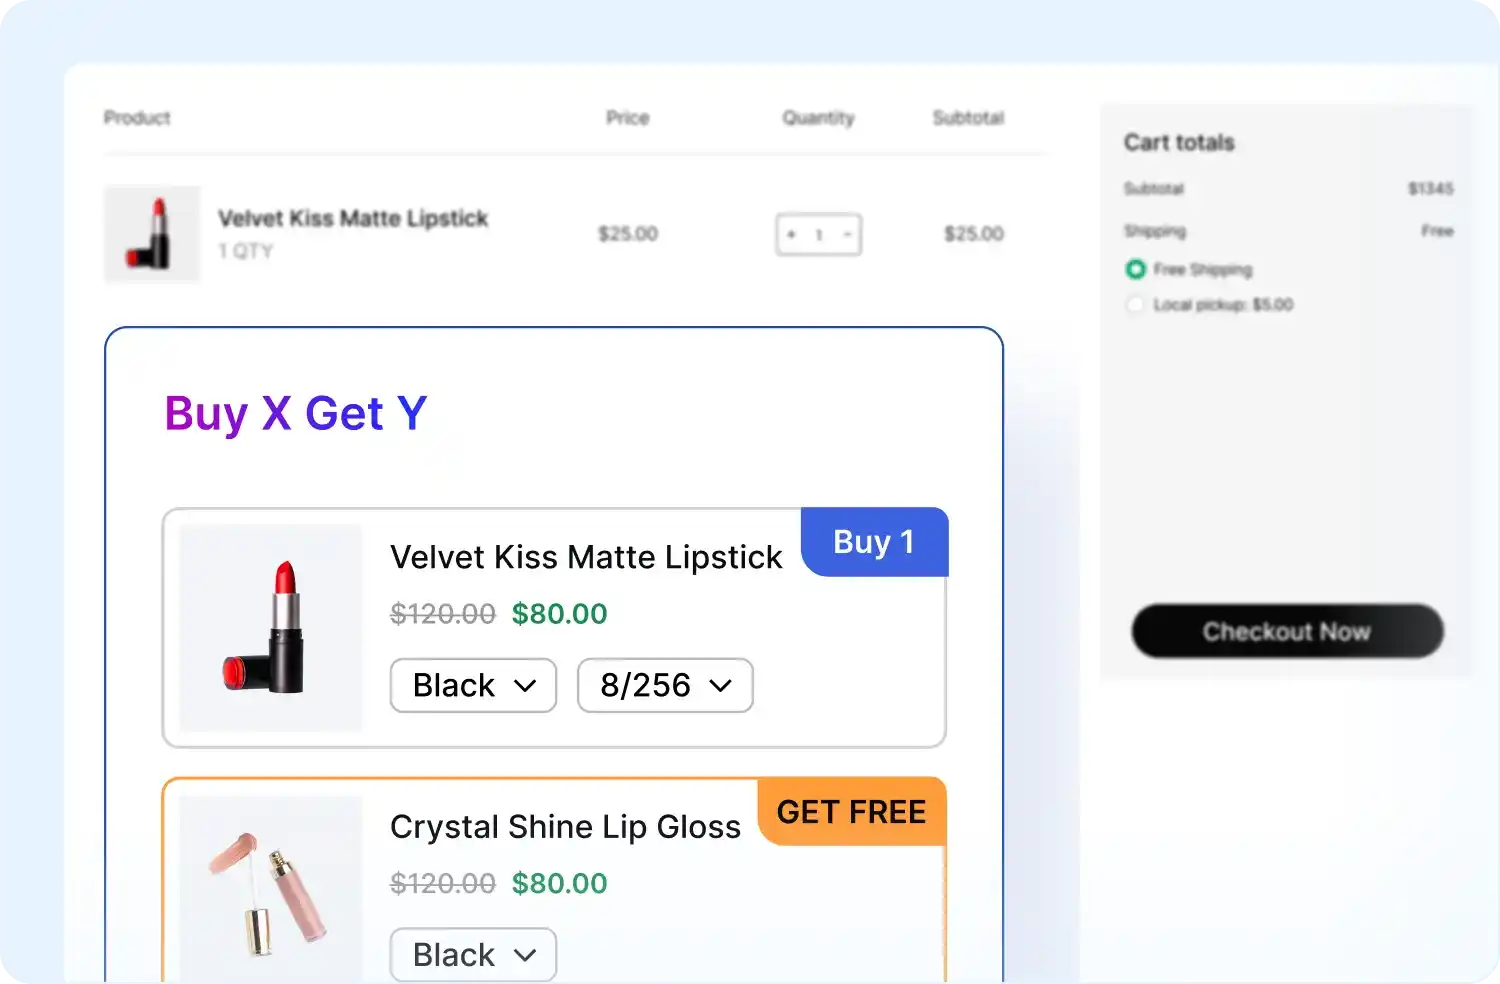This screenshot has height=984, width=1500.
Task: Open the Velvet Kiss Matte Lipstick product link
Action: [x=353, y=218]
